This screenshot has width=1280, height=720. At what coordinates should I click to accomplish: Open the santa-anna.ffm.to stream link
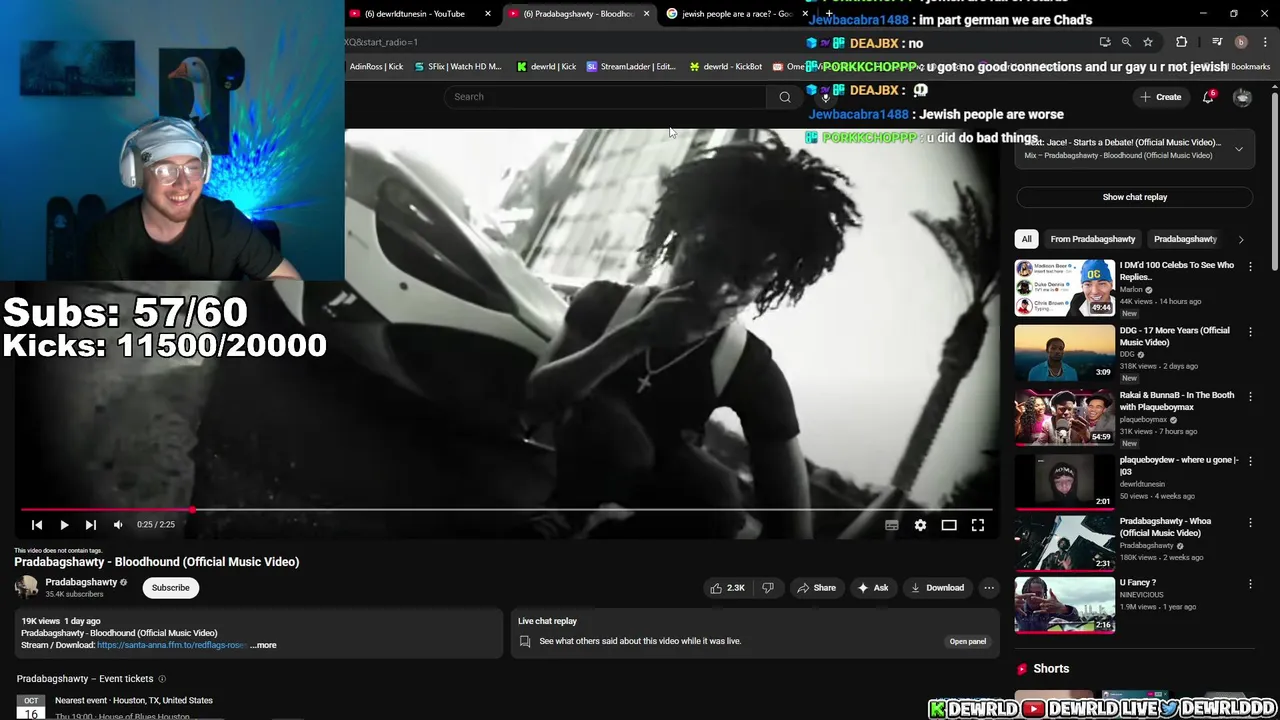tap(171, 645)
